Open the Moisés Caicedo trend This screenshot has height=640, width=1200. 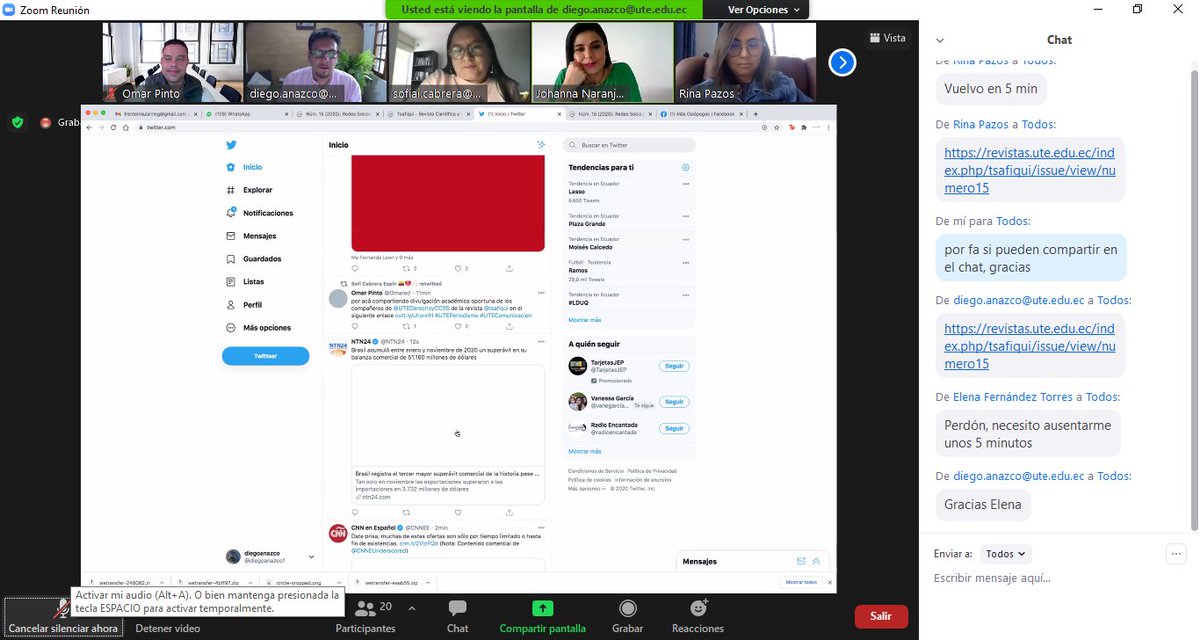coord(628,243)
